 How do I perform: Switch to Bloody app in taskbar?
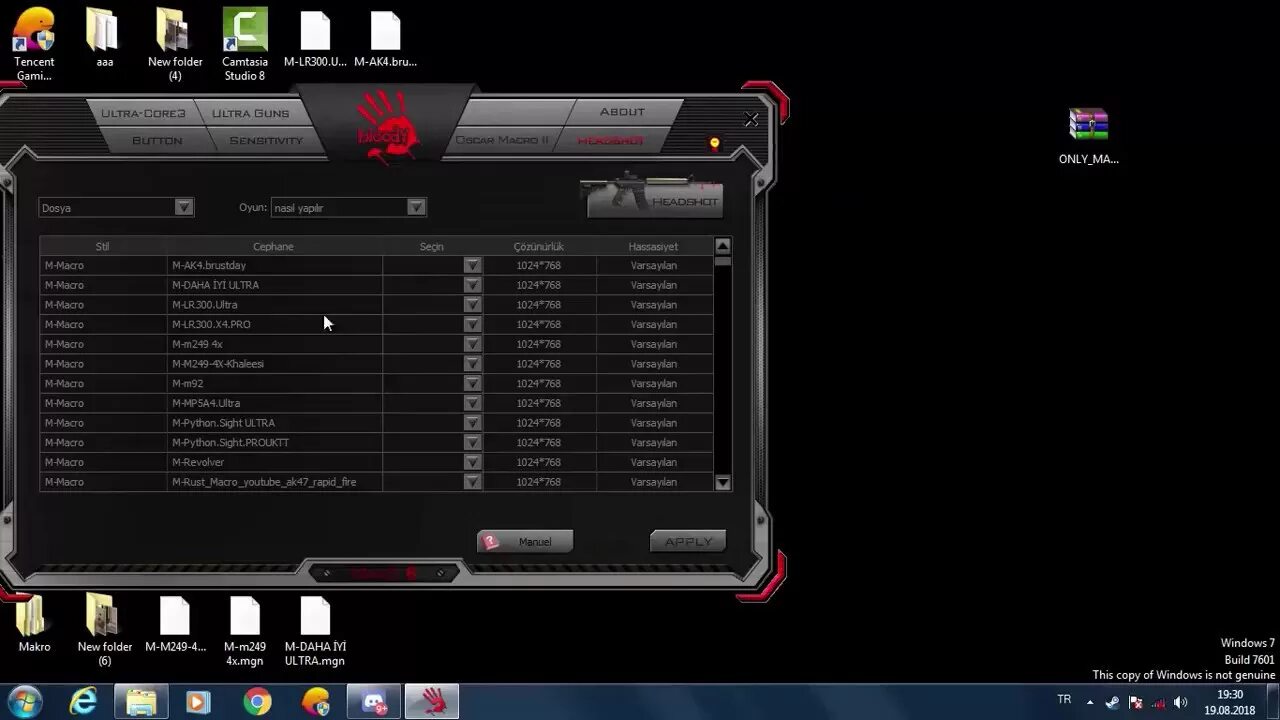tap(432, 703)
